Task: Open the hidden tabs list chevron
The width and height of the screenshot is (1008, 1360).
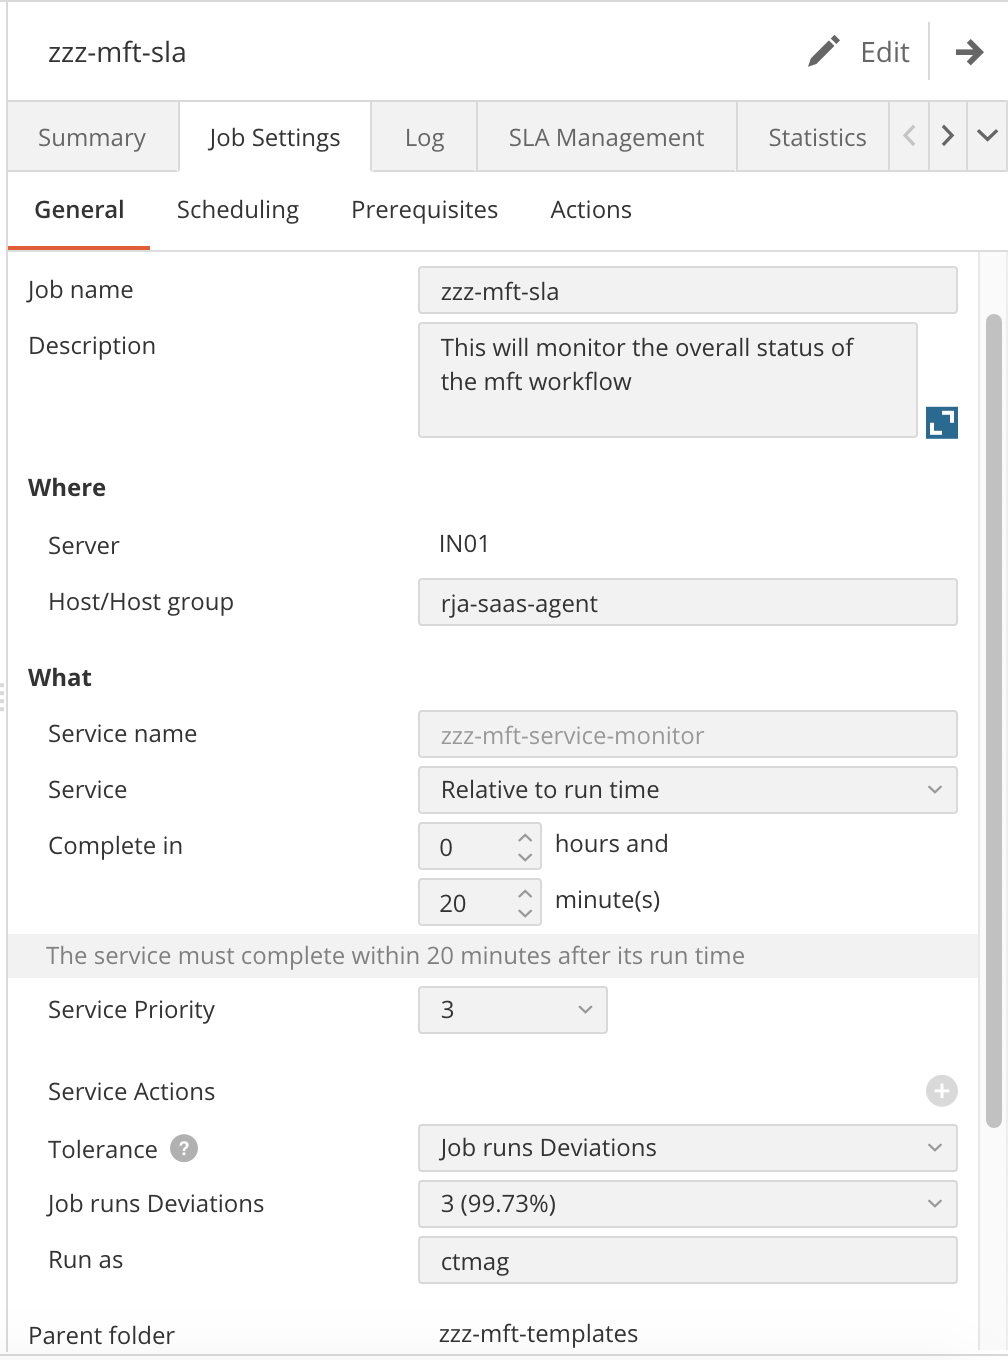Action: (987, 137)
